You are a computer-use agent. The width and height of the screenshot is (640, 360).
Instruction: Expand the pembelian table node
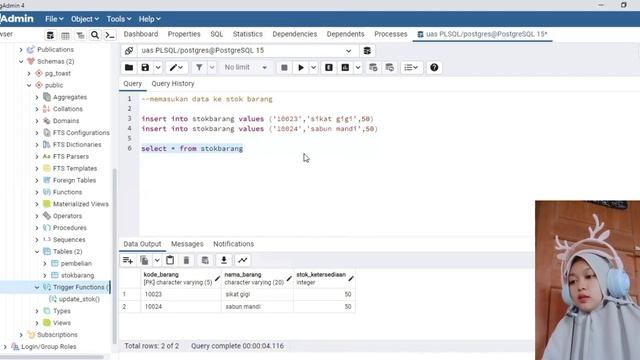click(x=45, y=264)
